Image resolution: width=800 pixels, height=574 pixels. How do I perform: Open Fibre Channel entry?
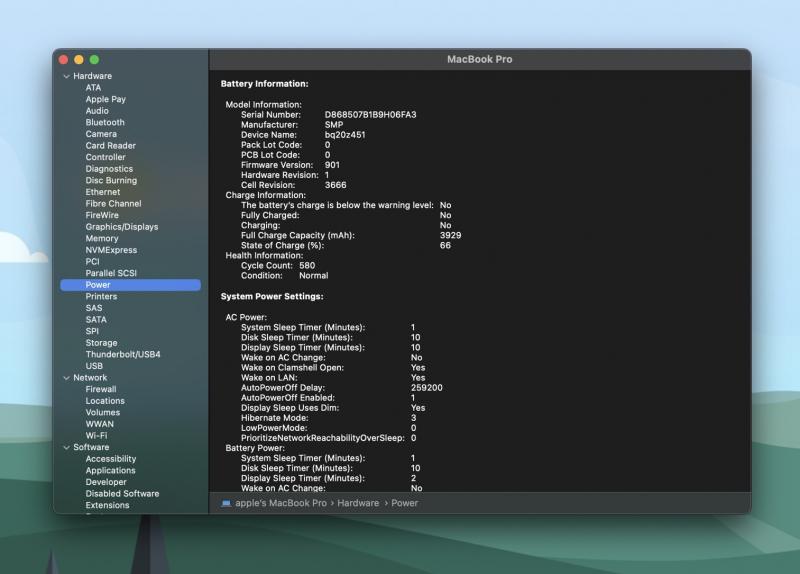(x=113, y=204)
